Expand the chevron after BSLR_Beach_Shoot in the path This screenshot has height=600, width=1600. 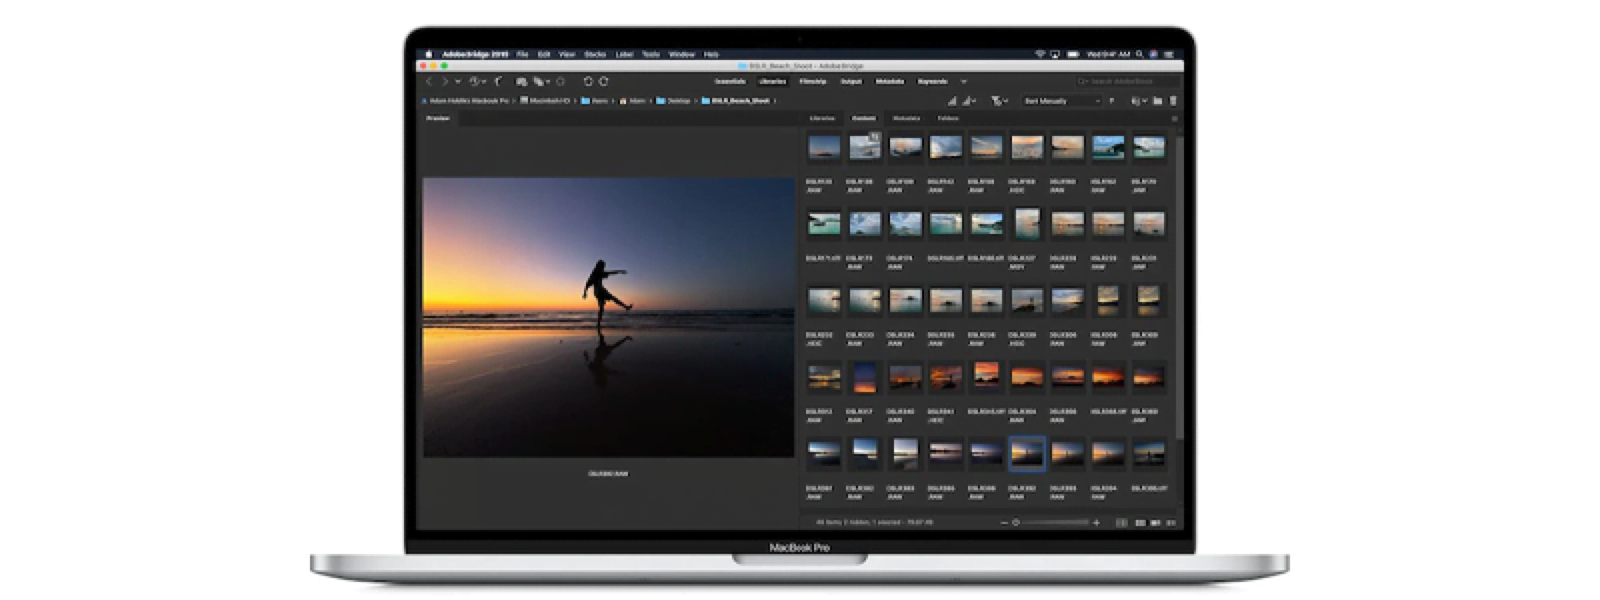coord(775,101)
